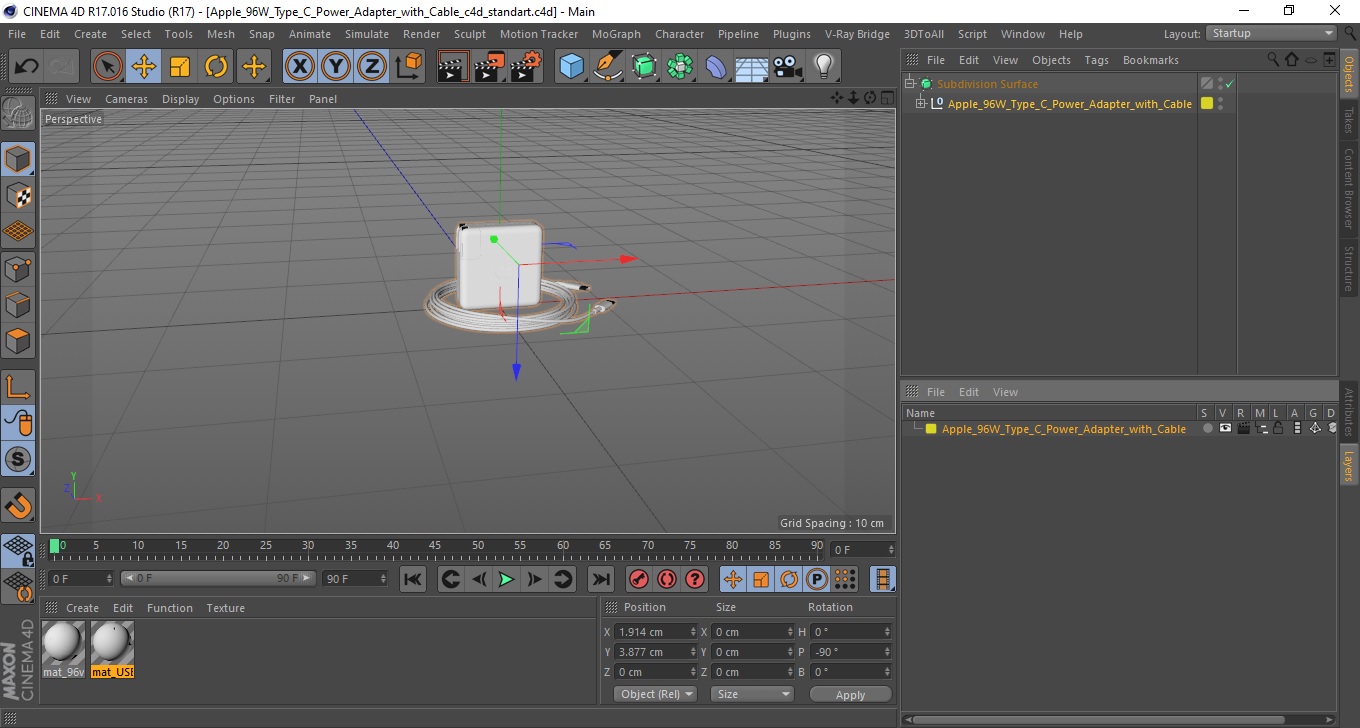The width and height of the screenshot is (1360, 728).
Task: Expand the Apple_96W_Type_C_Power_Adapter_with_Cable object tree
Action: click(921, 104)
